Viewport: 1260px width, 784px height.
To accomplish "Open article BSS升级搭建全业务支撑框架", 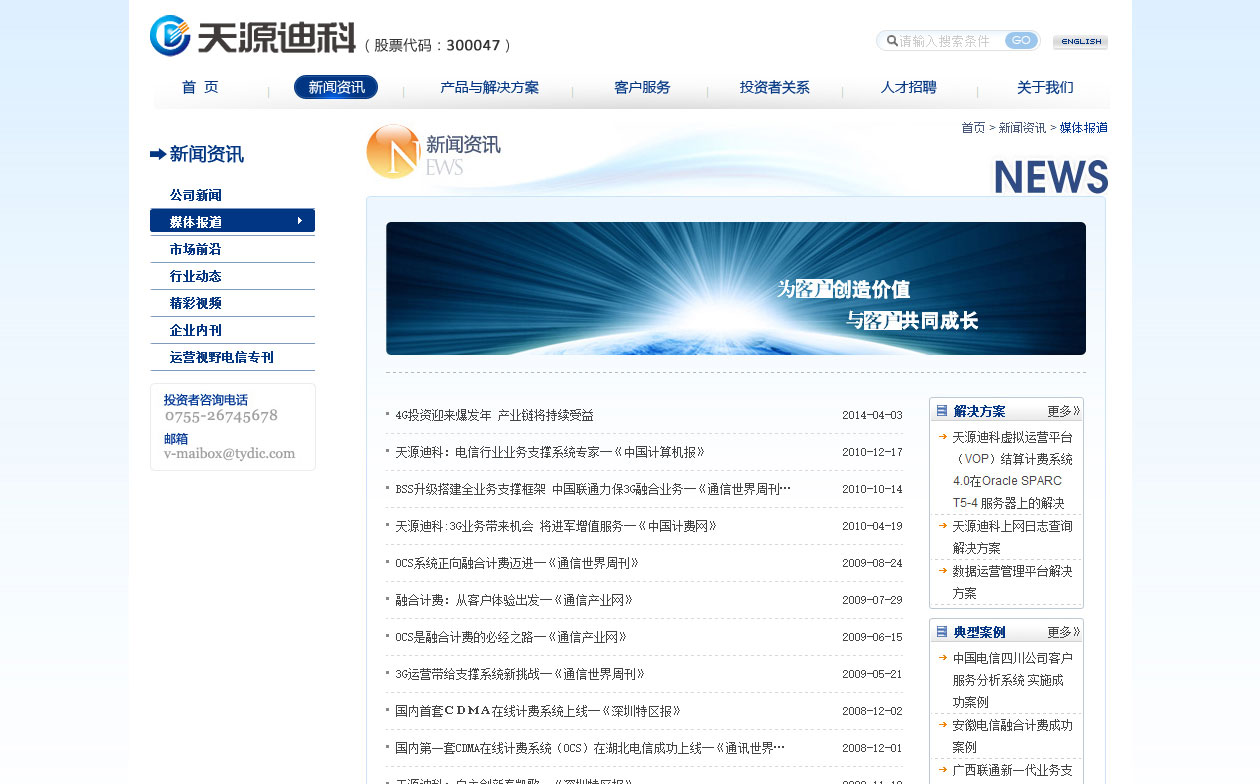I will point(593,489).
